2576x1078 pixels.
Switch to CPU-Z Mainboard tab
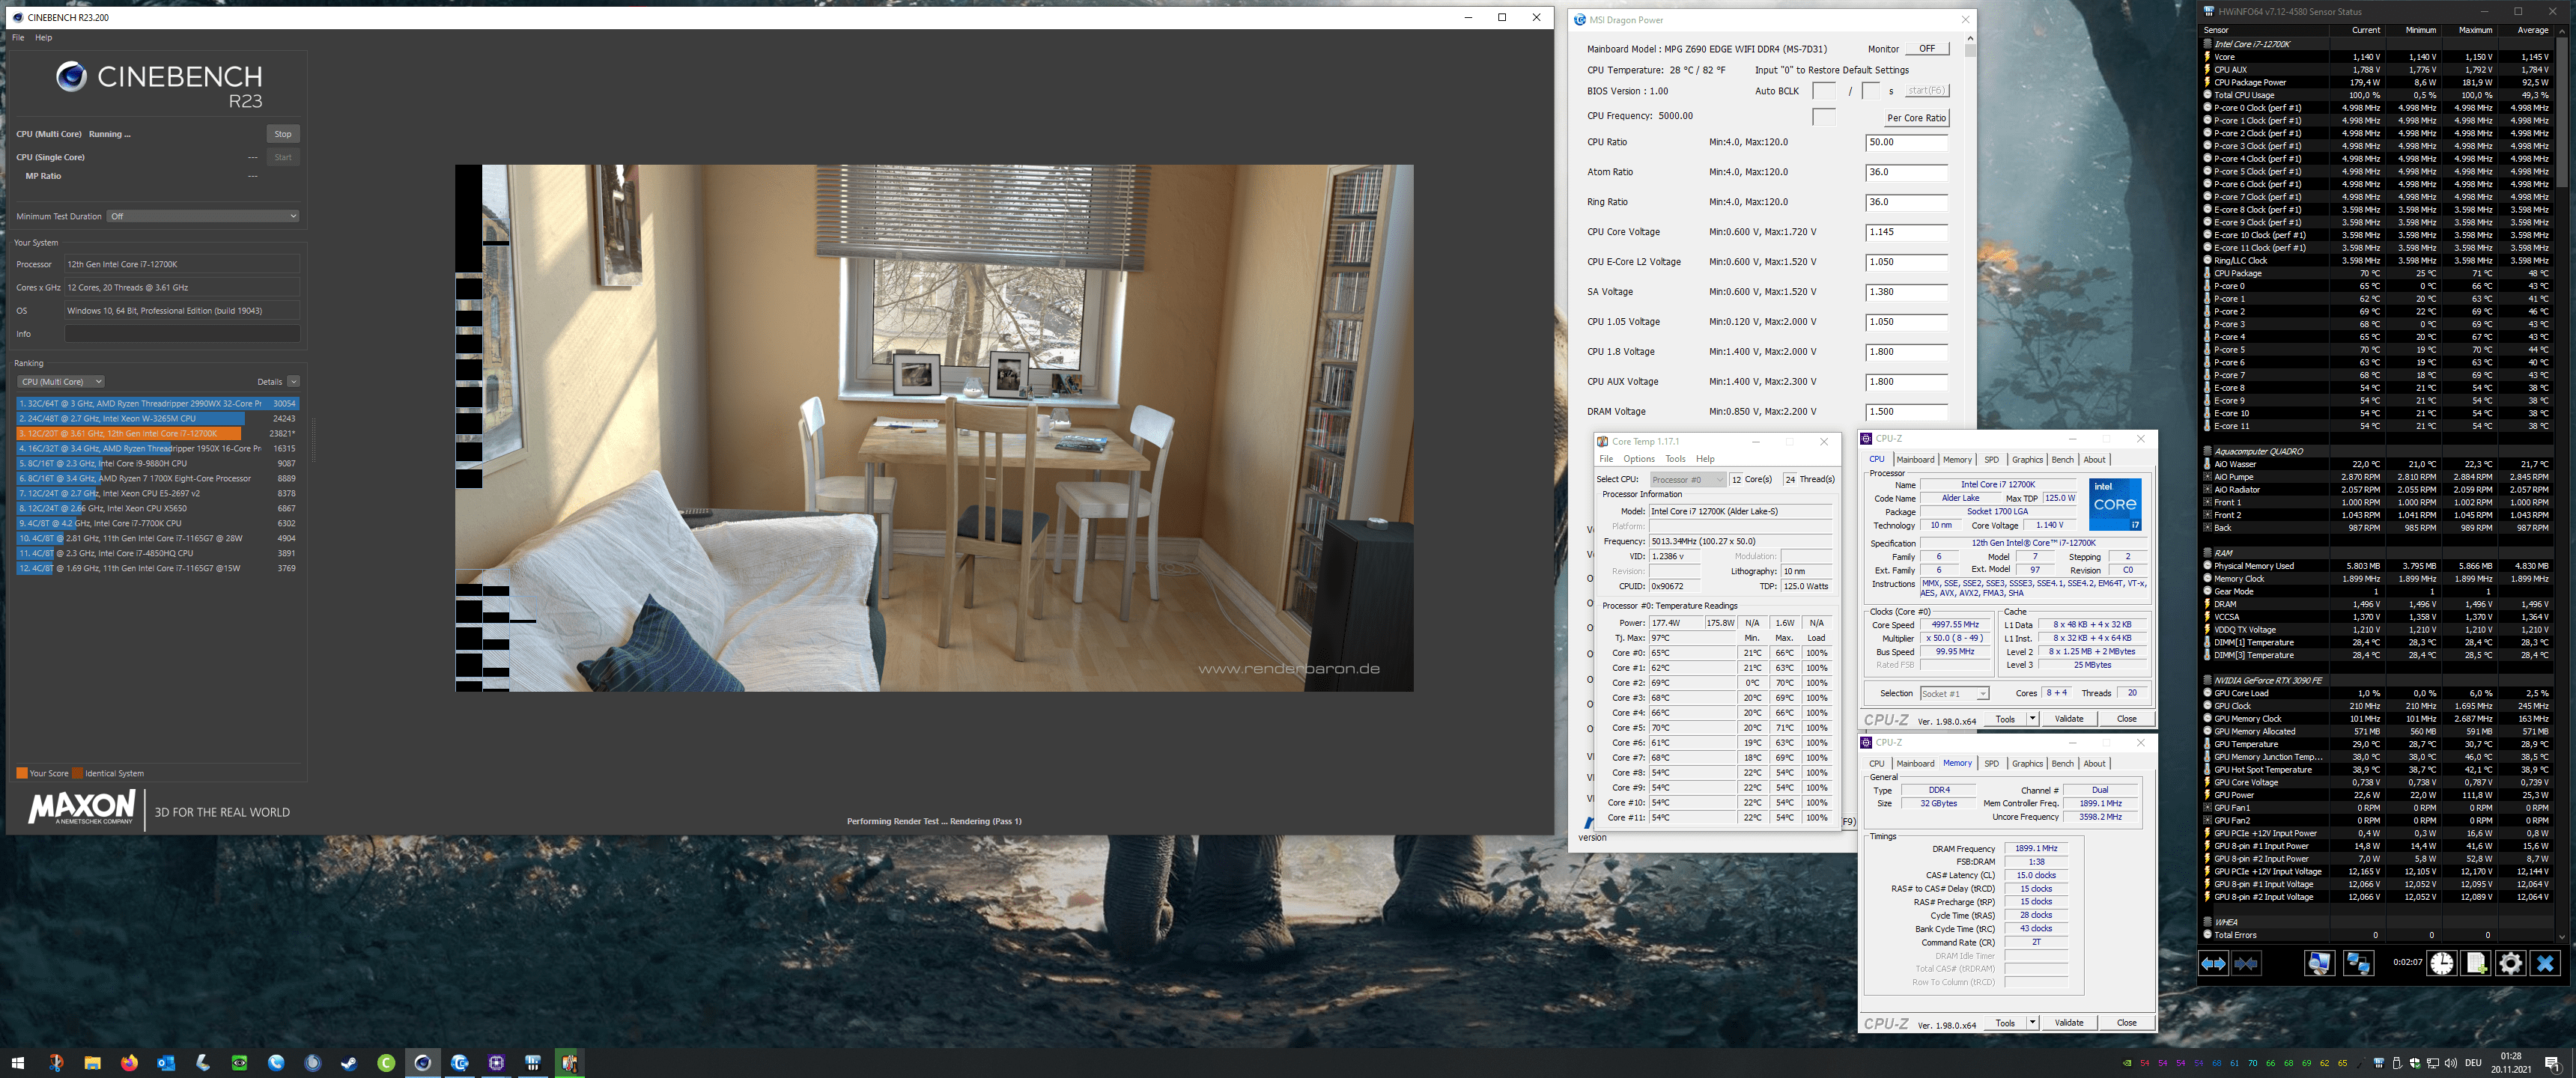1915,460
